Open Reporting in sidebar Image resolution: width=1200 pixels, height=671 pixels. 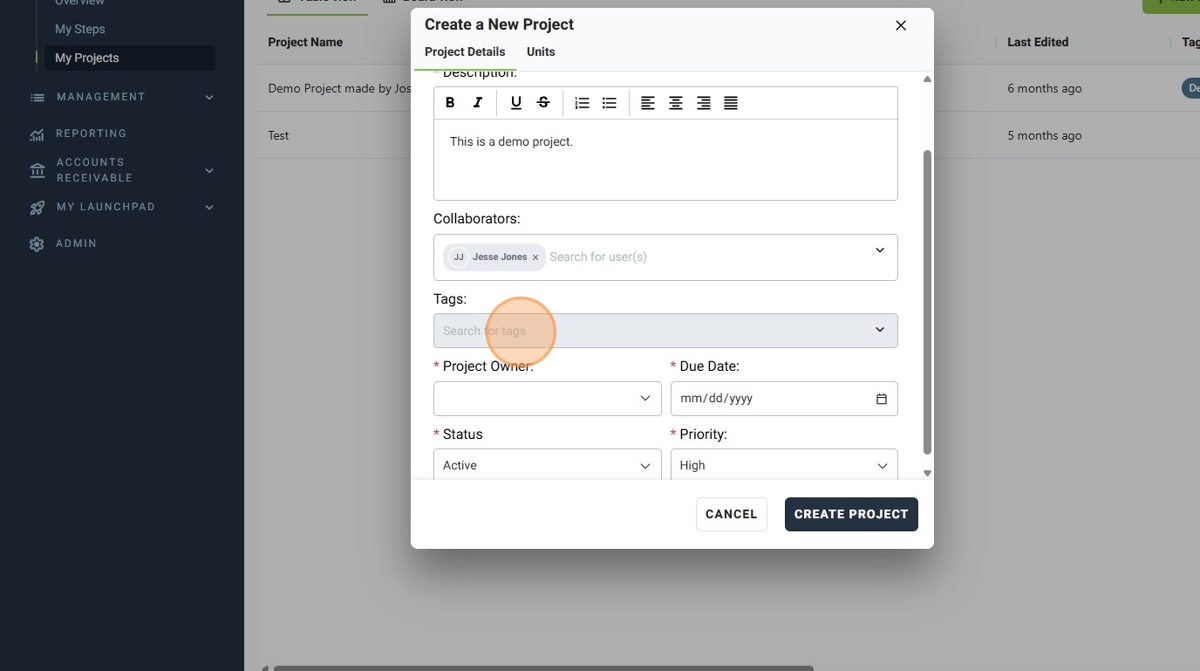(91, 134)
